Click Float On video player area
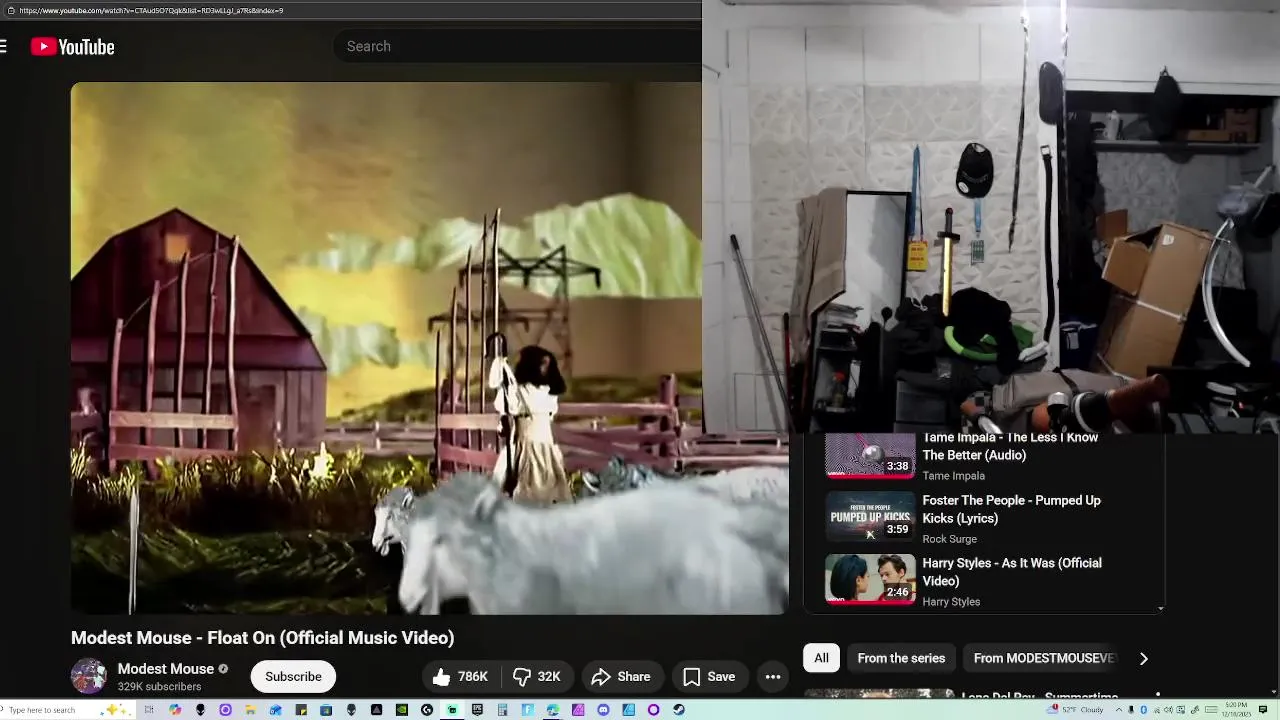The height and width of the screenshot is (720, 1280). (429, 348)
